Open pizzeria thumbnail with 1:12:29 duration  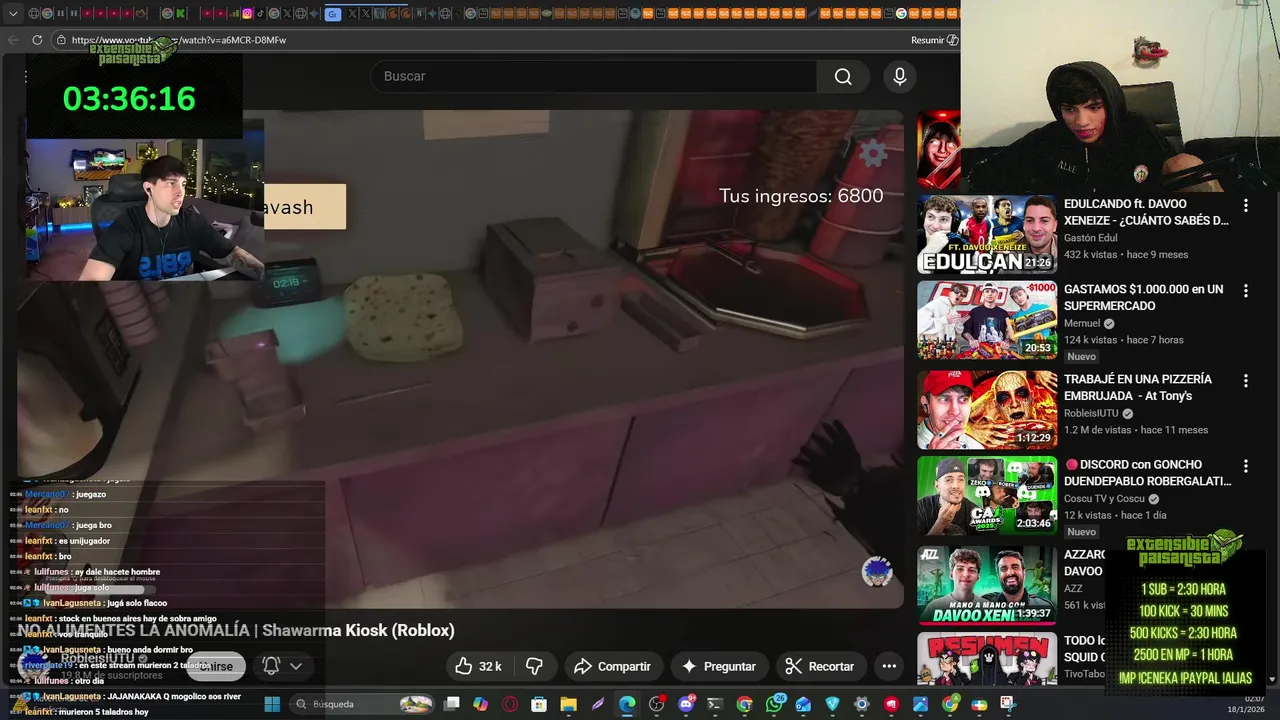pos(987,410)
